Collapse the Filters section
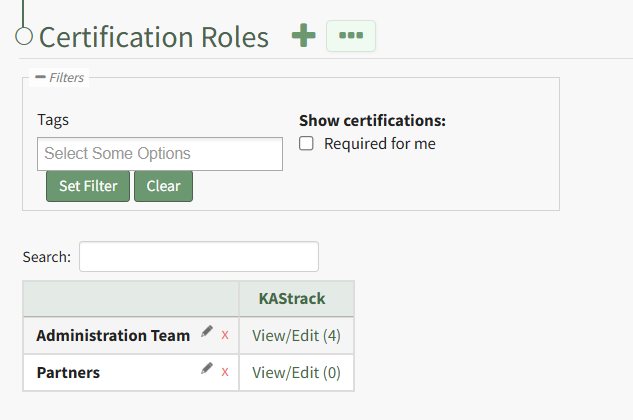Image resolution: width=633 pixels, height=420 pixels. point(40,77)
